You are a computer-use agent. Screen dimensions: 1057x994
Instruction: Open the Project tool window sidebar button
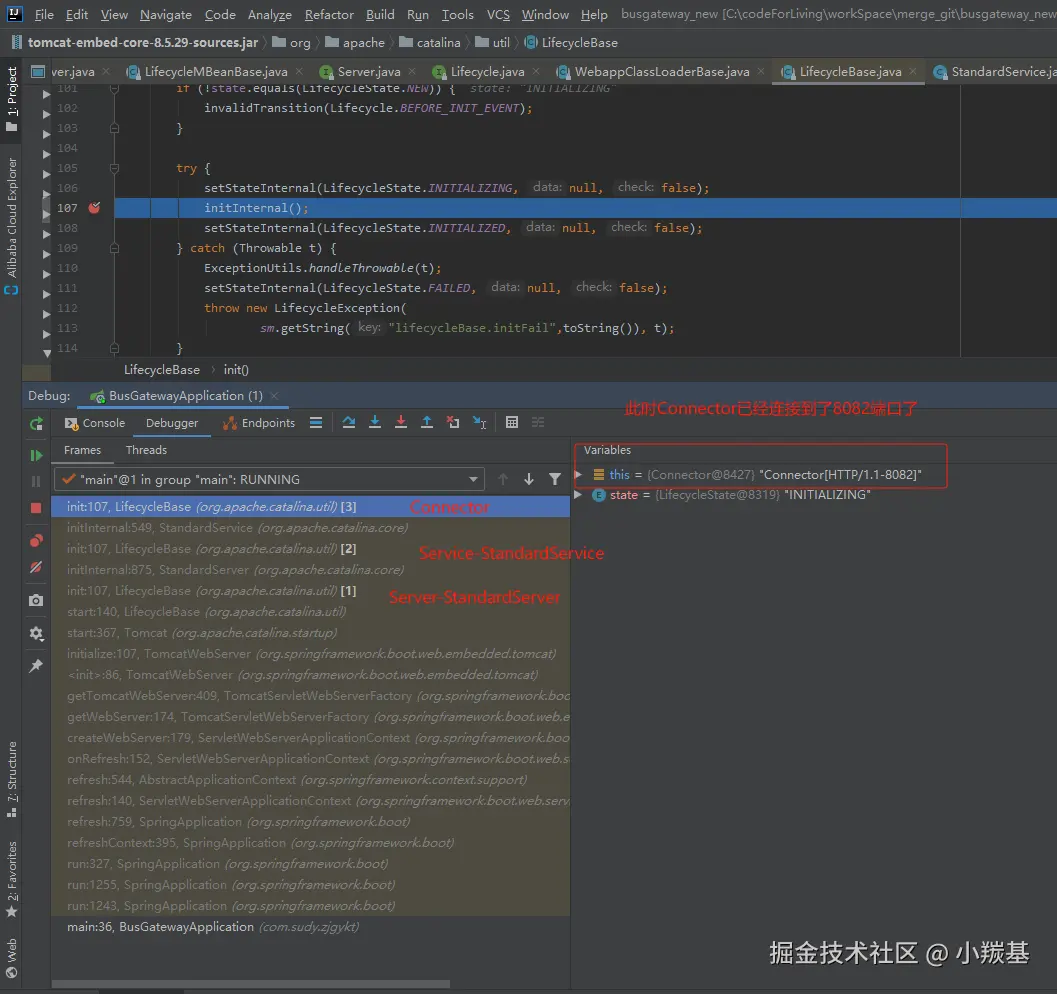[11, 99]
